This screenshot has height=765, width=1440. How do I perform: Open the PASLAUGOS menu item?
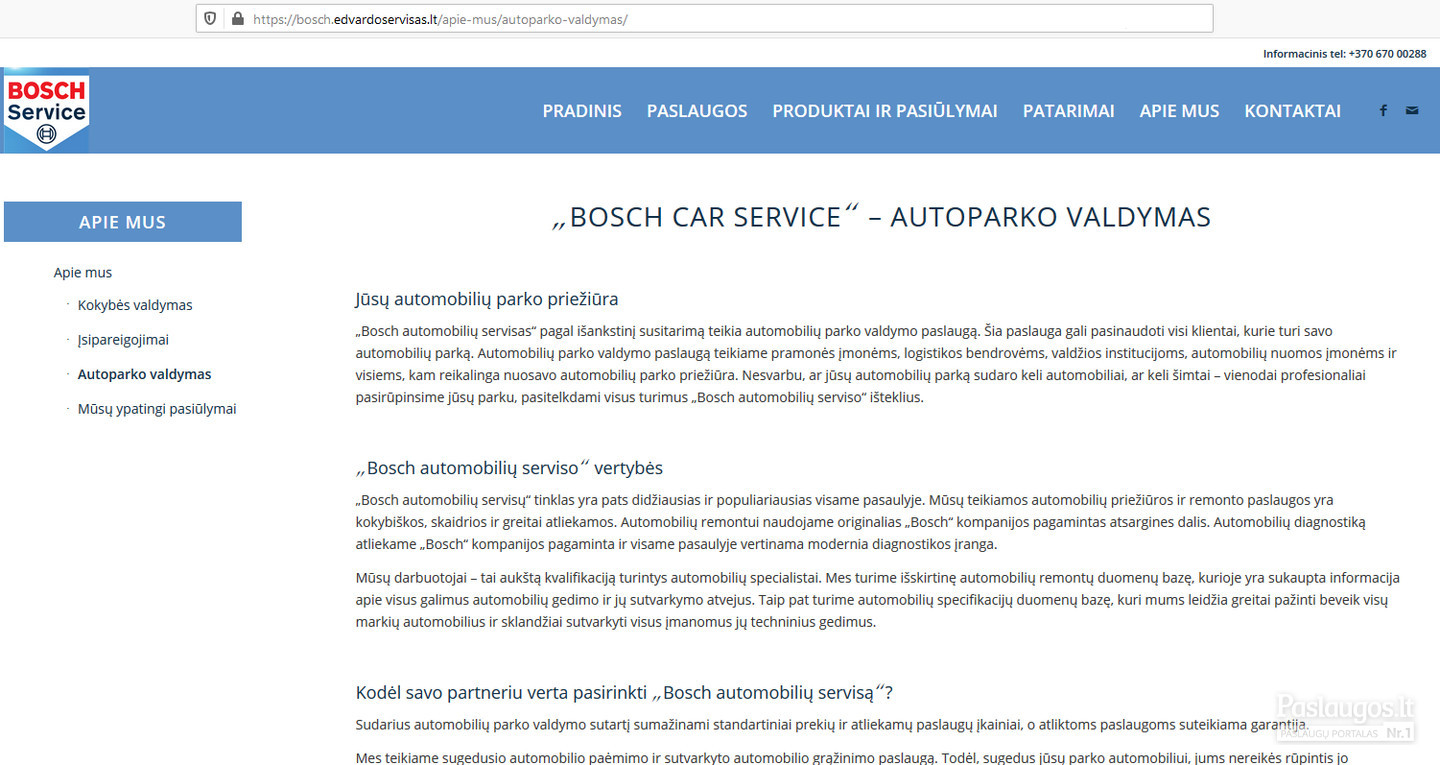(x=697, y=111)
